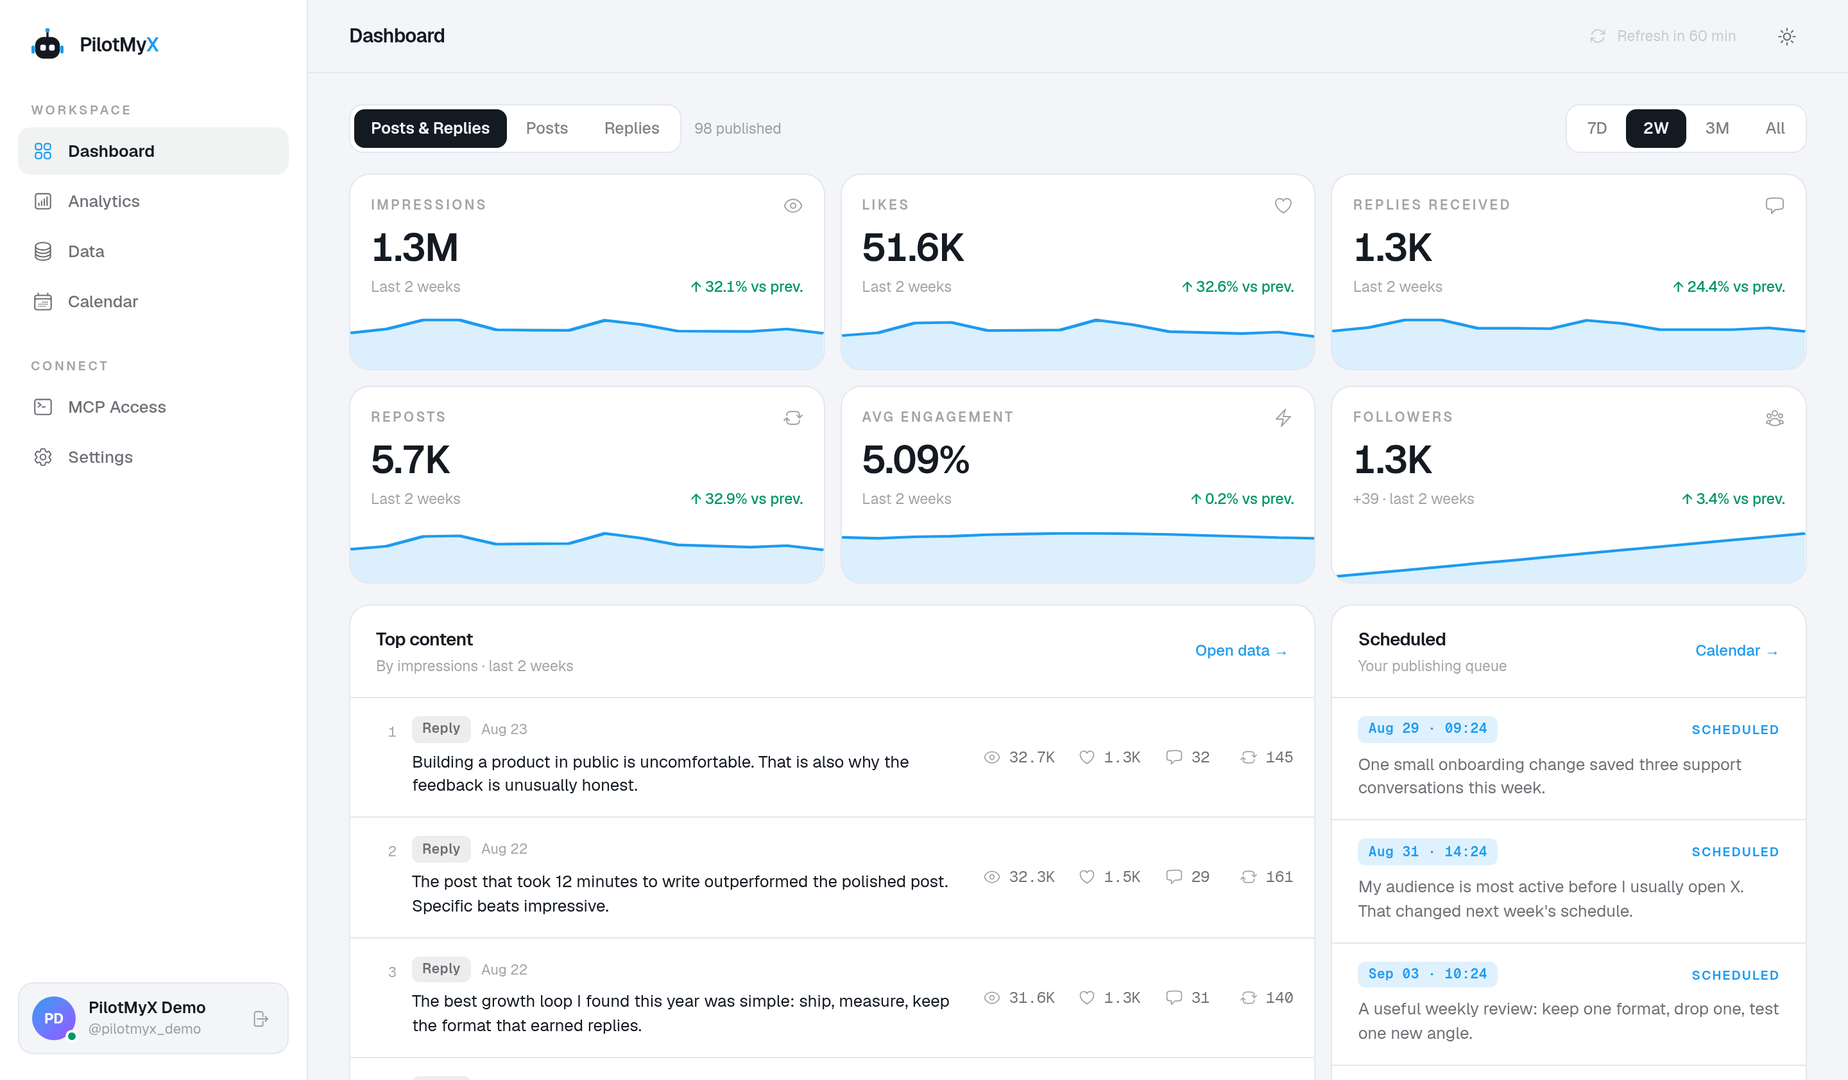This screenshot has width=1848, height=1080.
Task: Click the Impressions sparkline chart
Action: (x=587, y=343)
